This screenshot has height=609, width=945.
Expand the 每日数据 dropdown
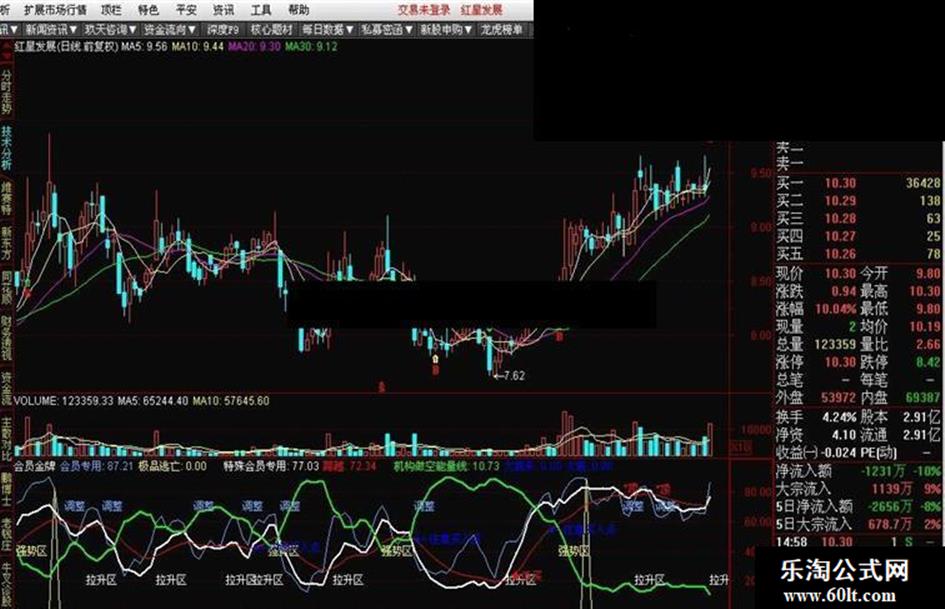pyautogui.click(x=328, y=29)
